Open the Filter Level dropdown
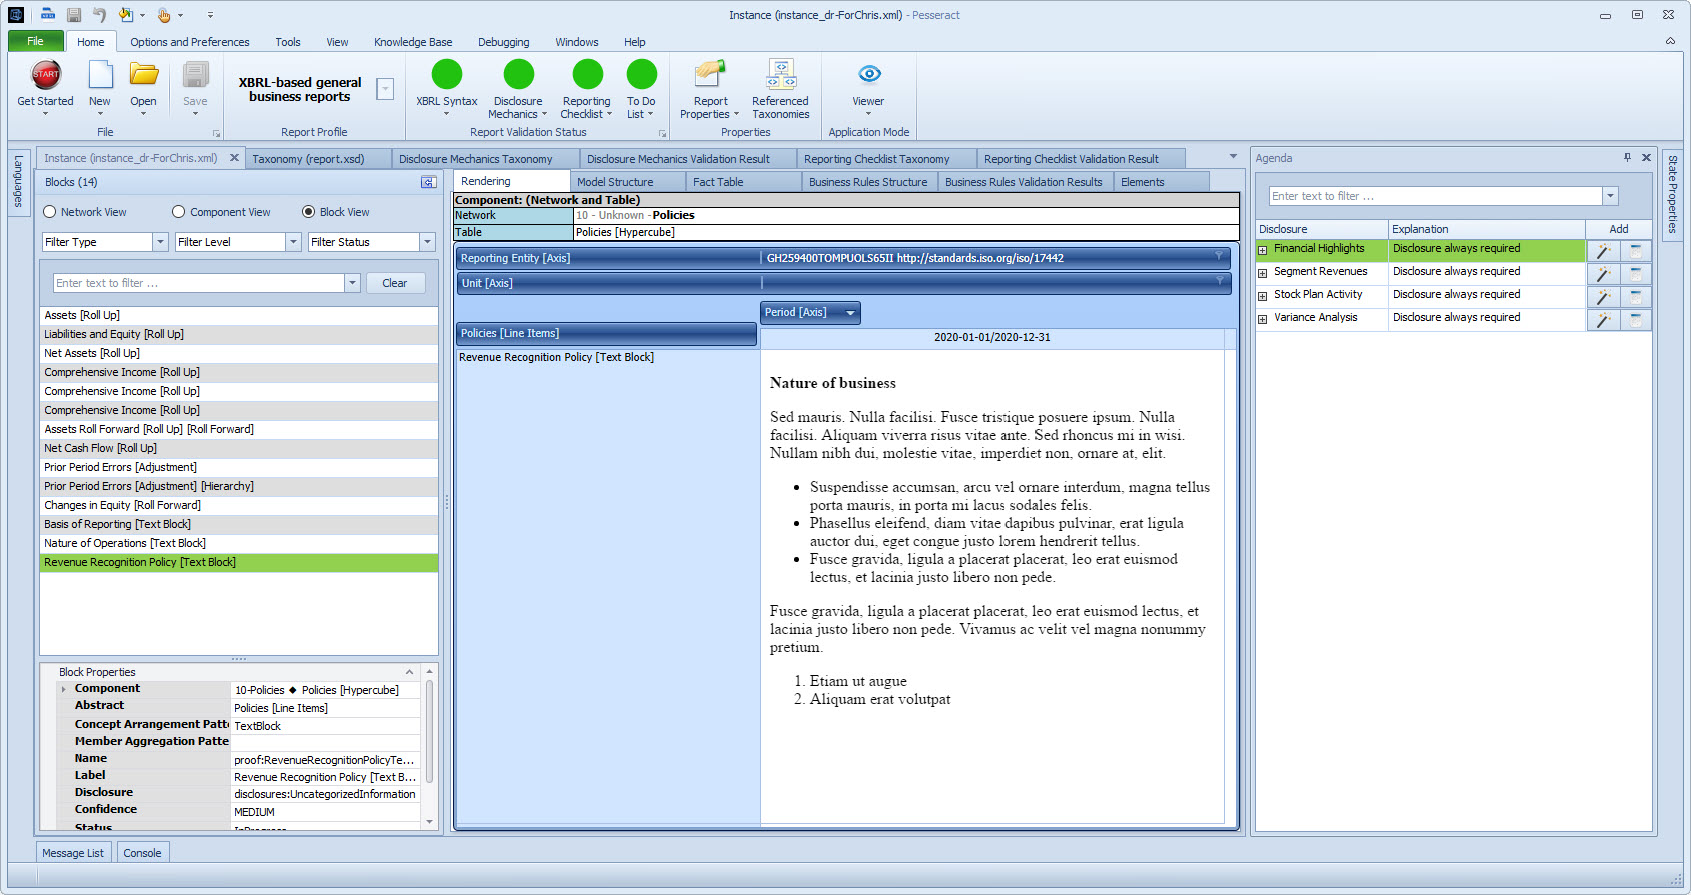 (x=293, y=242)
